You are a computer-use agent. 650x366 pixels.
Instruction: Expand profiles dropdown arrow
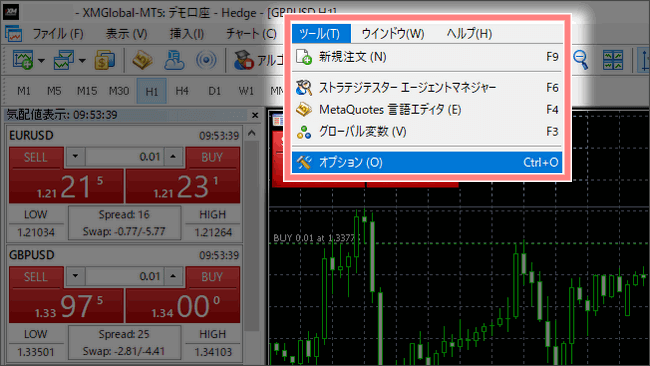click(x=82, y=61)
